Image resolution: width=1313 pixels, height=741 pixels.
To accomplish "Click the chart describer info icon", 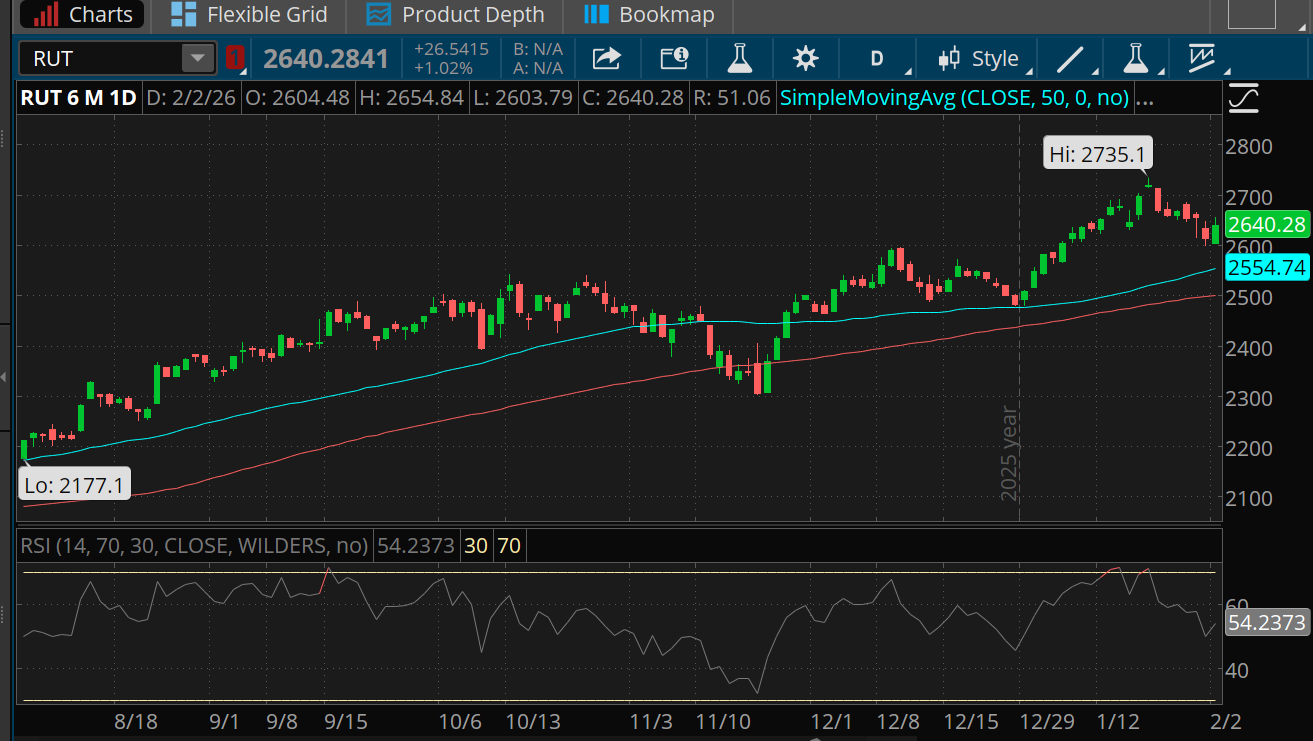I will click(x=673, y=58).
